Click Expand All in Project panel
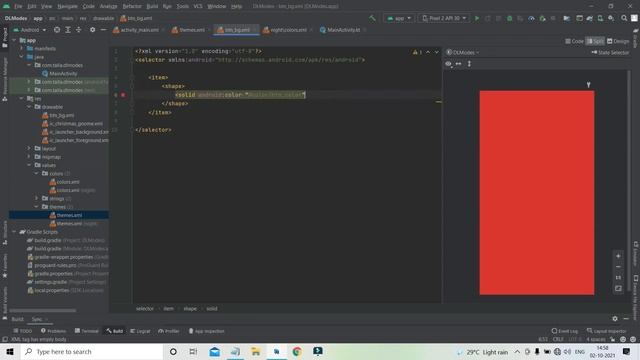Screen dimensions: 640x360 (x=68, y=30)
